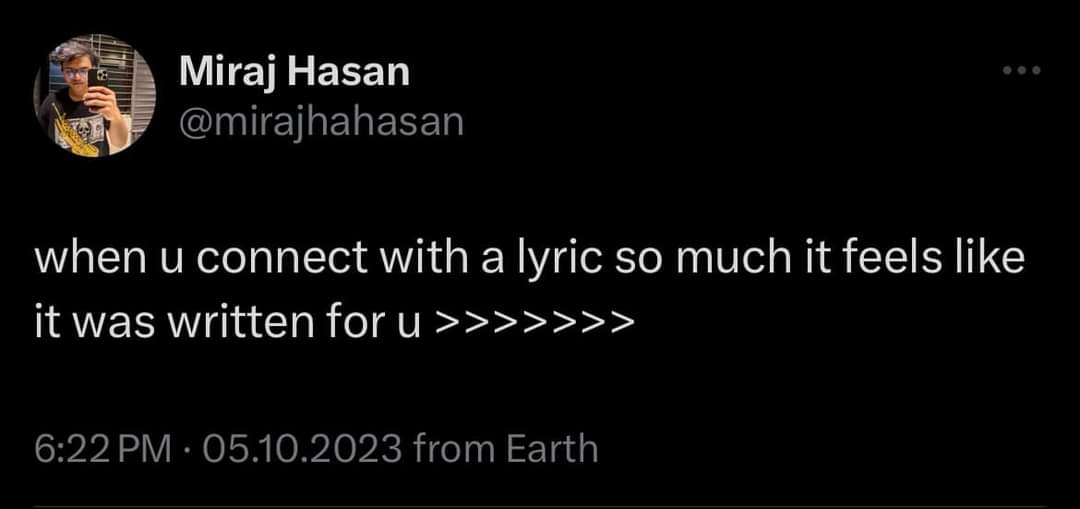This screenshot has width=1080, height=509.
Task: Open the three-dot more options menu
Action: (x=1023, y=71)
